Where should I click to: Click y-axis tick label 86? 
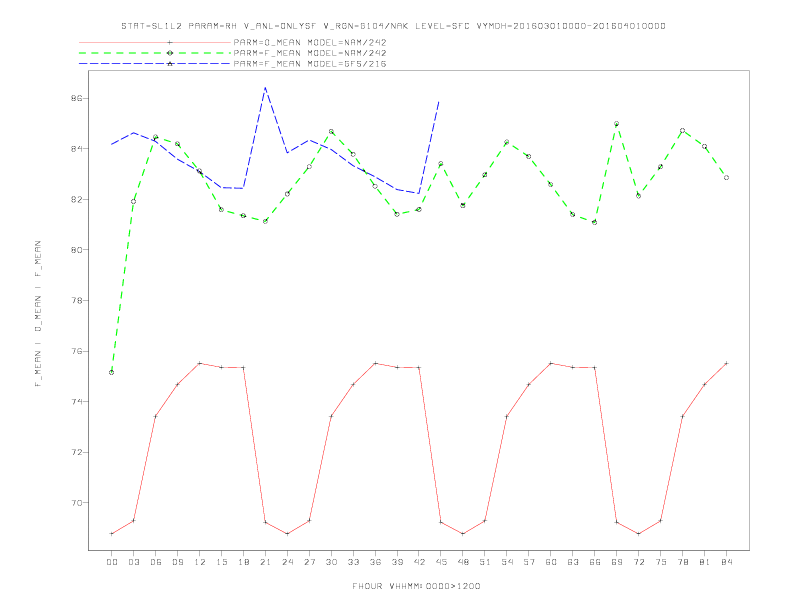(x=76, y=98)
